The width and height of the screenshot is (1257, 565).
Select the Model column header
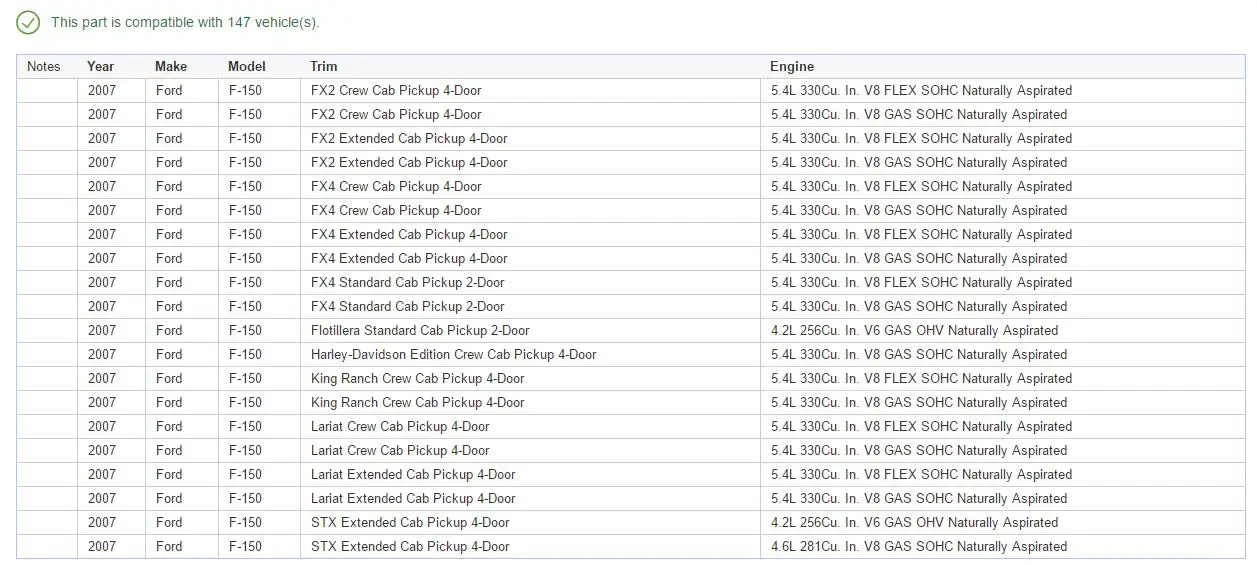coord(247,66)
